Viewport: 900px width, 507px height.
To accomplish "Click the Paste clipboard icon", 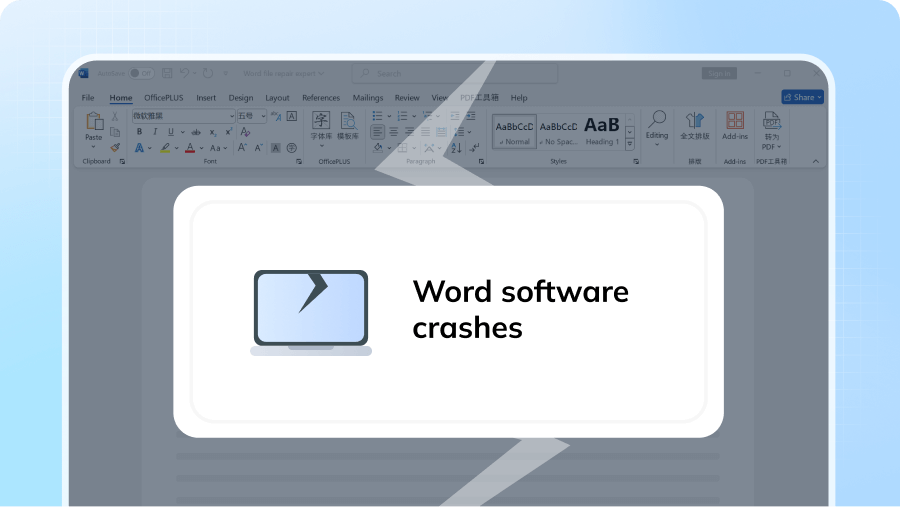I will pyautogui.click(x=94, y=122).
